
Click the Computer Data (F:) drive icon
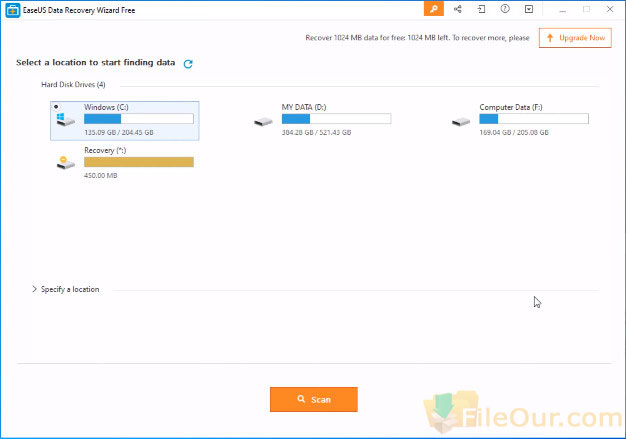pos(461,122)
